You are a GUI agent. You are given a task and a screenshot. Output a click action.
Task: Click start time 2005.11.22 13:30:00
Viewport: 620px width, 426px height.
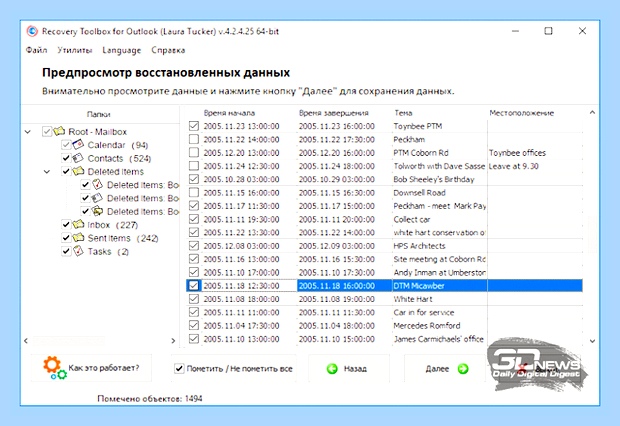pos(242,233)
